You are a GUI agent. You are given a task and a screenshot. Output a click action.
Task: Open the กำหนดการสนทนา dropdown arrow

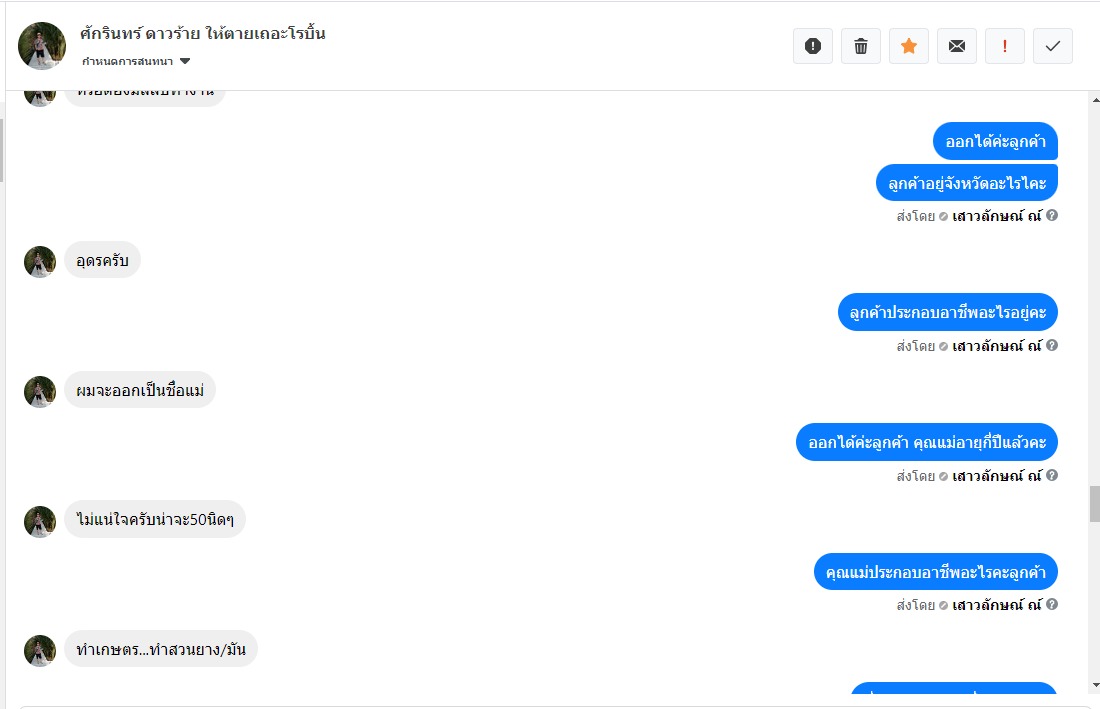pyautogui.click(x=185, y=61)
